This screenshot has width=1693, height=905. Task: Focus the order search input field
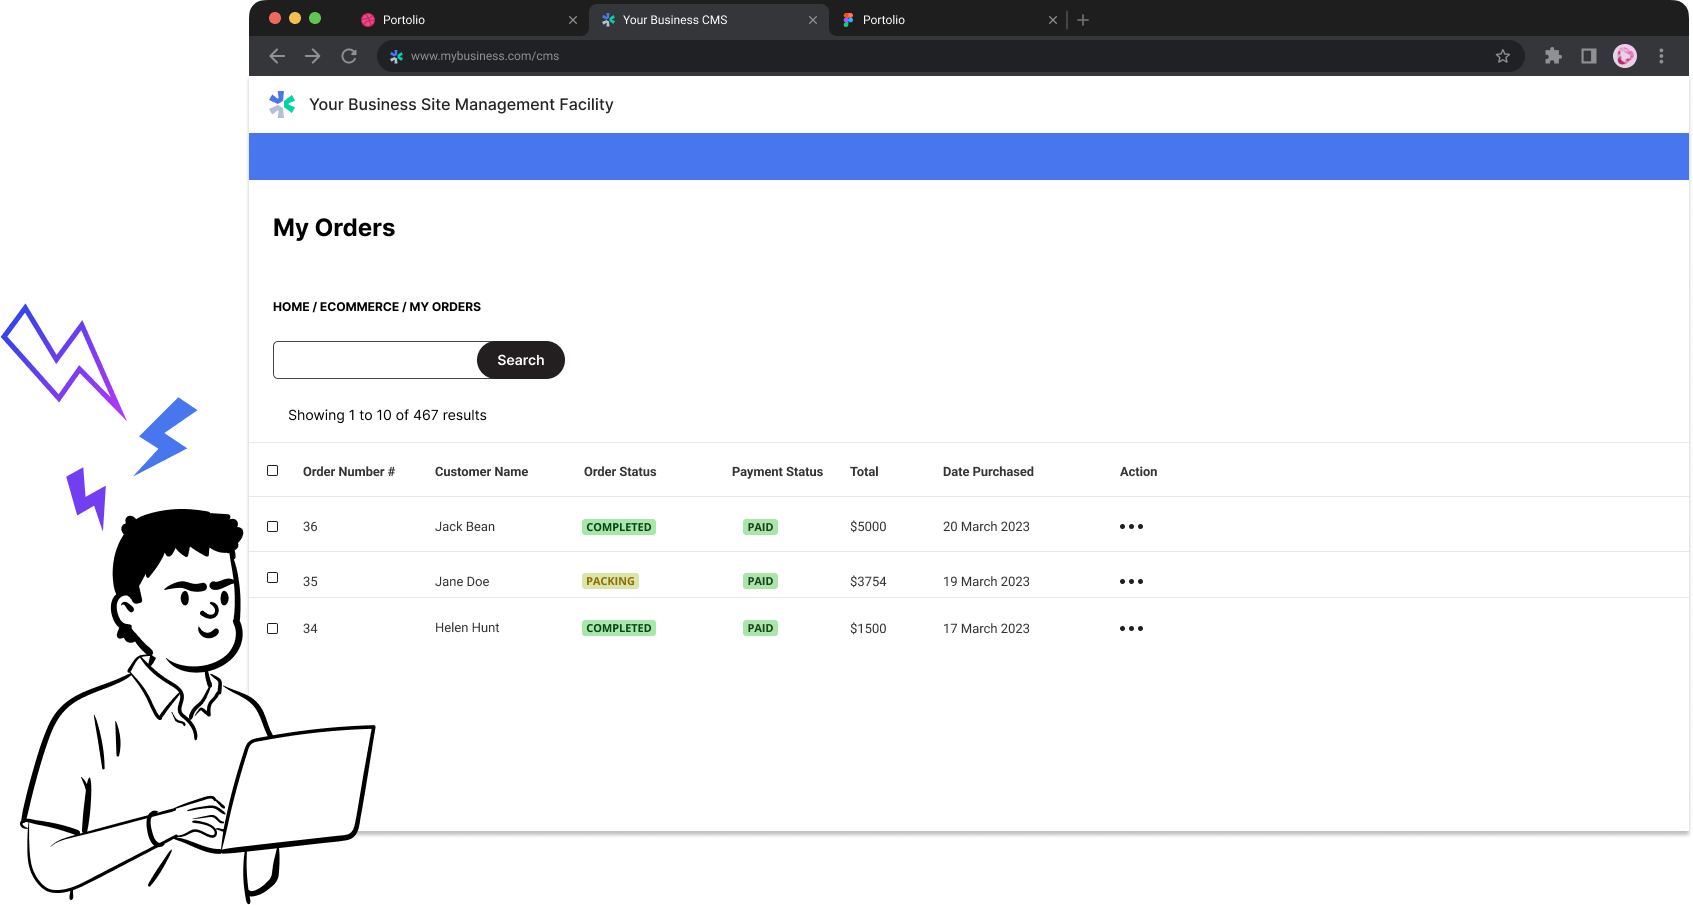click(375, 360)
